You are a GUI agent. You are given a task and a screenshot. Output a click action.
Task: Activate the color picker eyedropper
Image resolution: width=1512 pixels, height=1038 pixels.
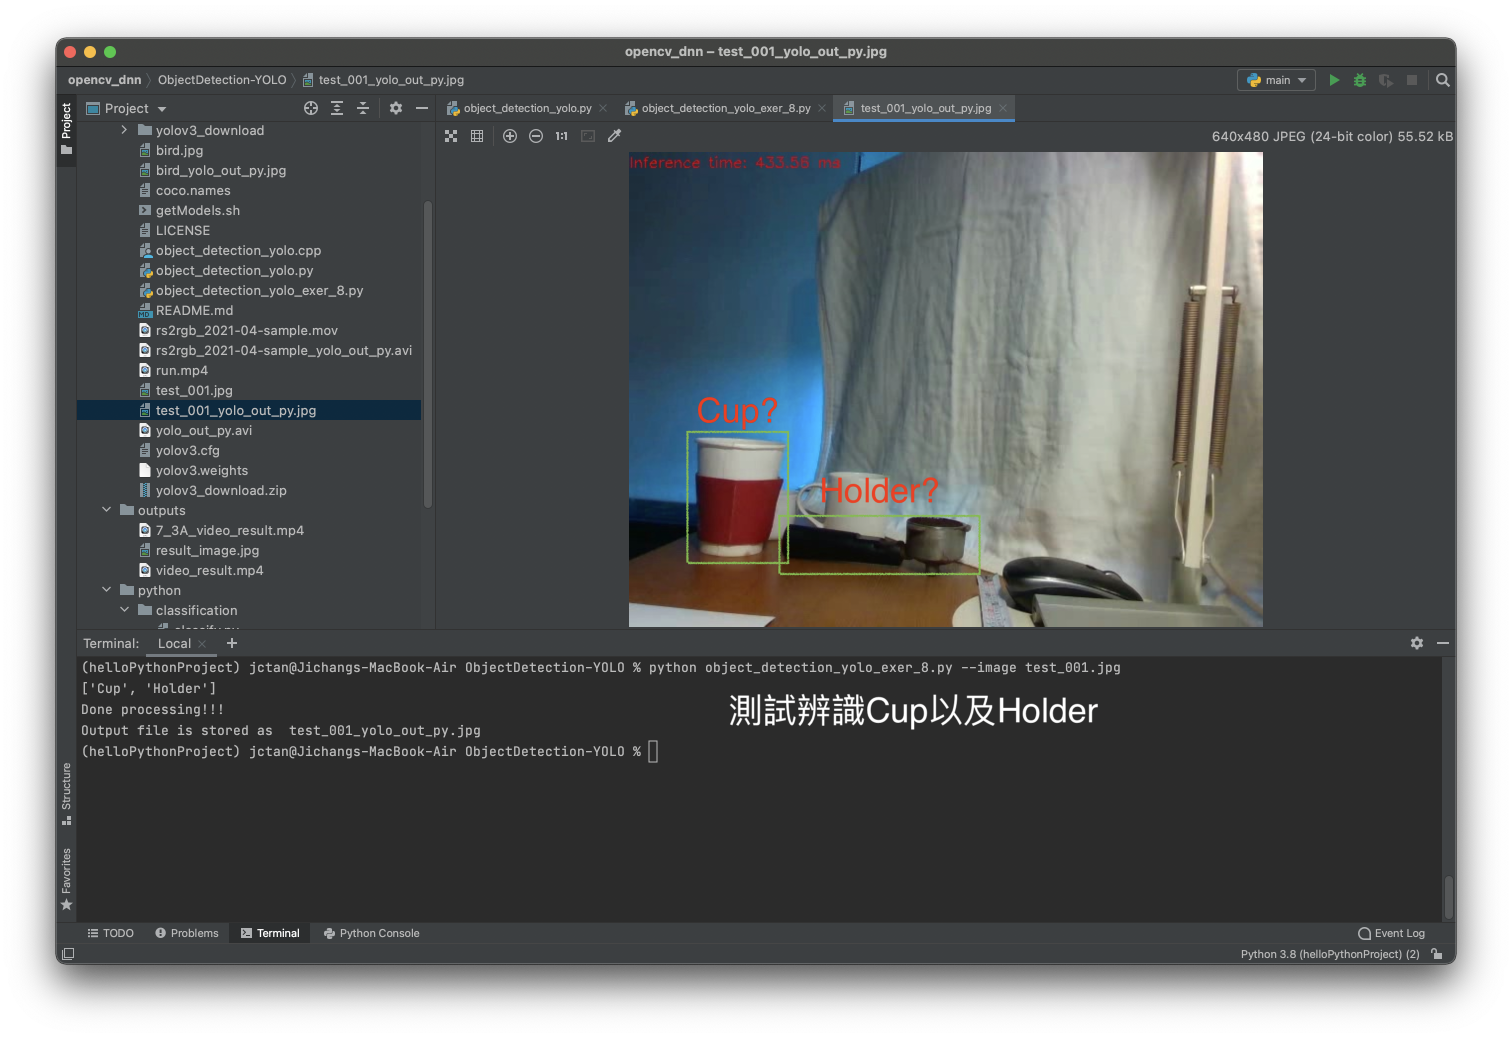tap(614, 136)
